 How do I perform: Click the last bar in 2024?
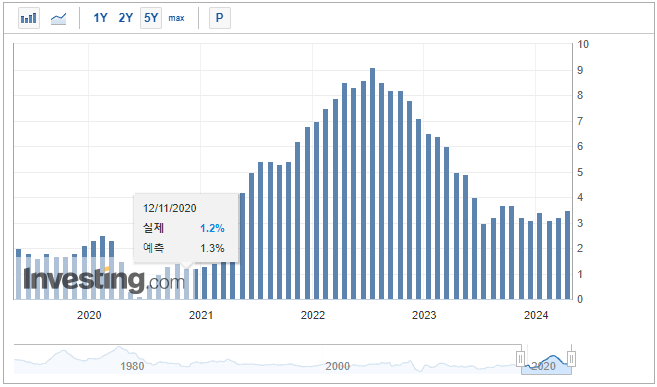coord(567,255)
